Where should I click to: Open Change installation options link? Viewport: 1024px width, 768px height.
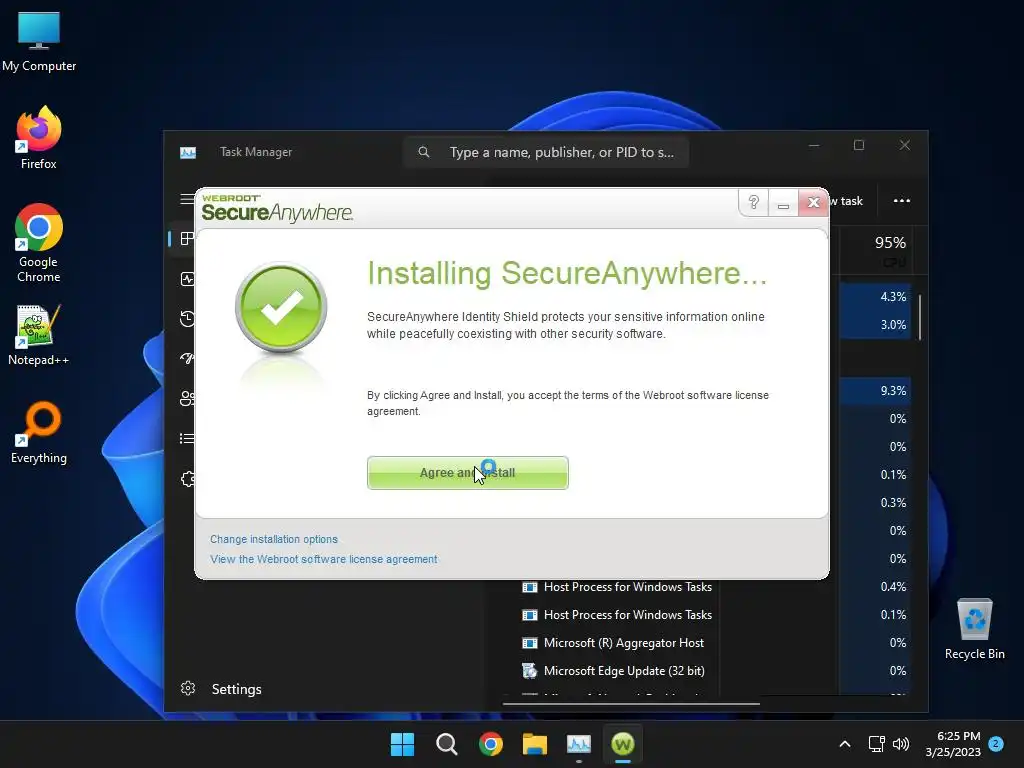(274, 539)
